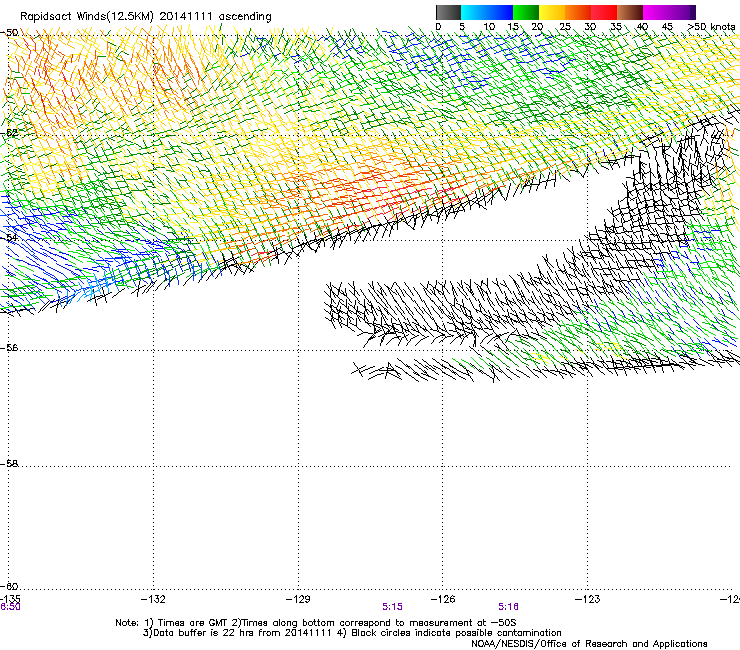Click the purple '5:18' time label

[508, 607]
